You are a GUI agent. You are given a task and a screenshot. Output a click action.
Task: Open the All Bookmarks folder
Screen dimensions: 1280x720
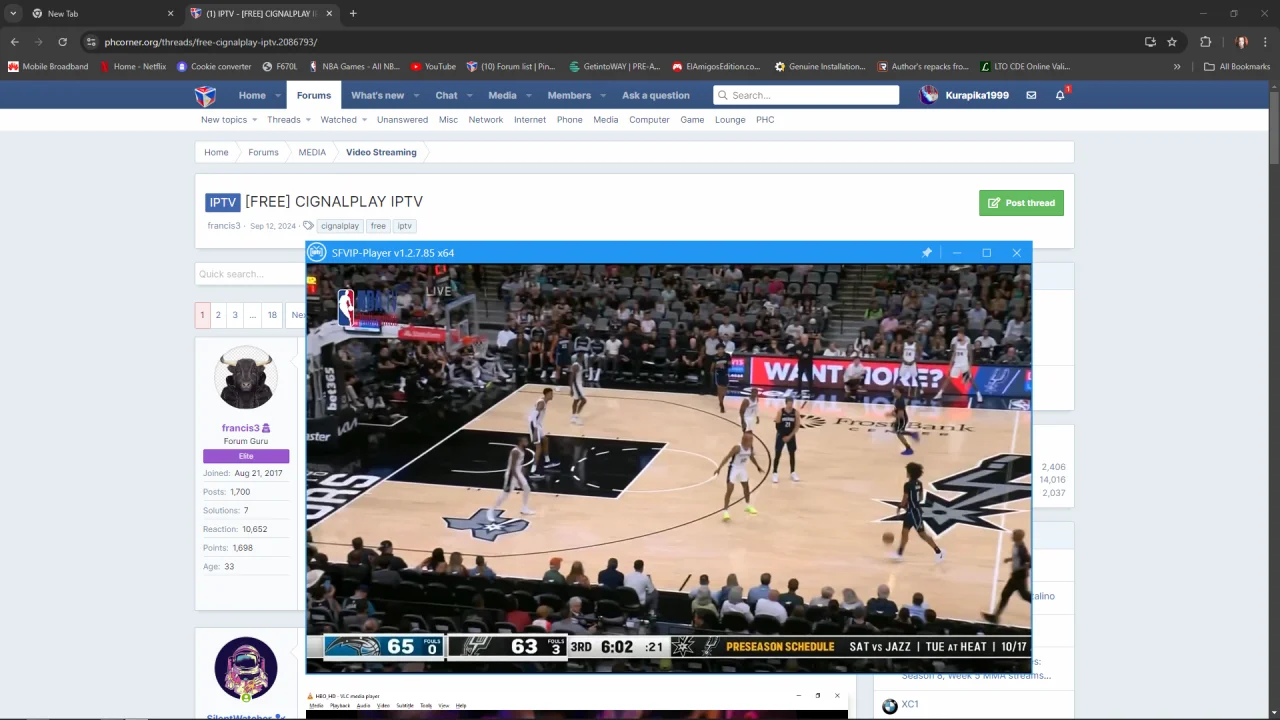point(1237,66)
